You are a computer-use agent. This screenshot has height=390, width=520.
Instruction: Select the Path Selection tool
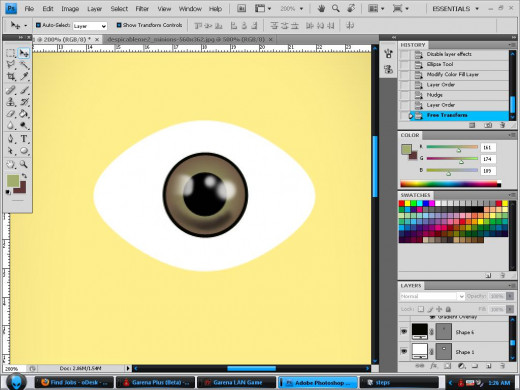pos(11,151)
